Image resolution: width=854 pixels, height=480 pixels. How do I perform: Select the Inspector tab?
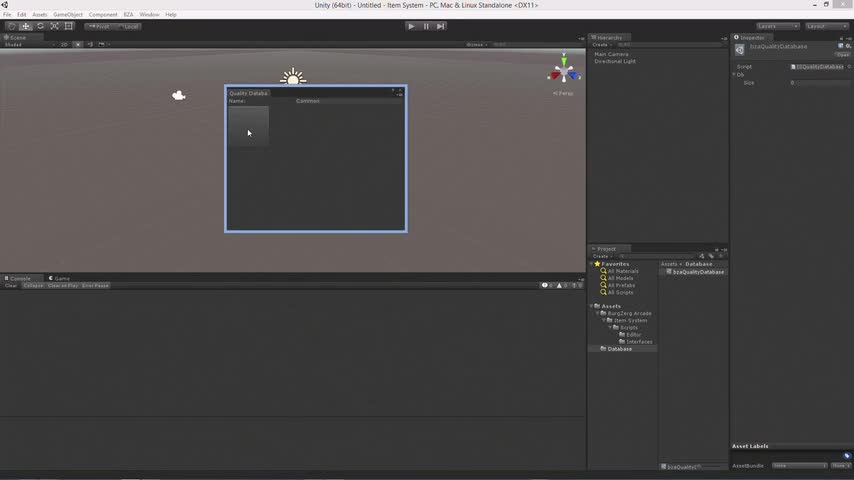point(750,38)
